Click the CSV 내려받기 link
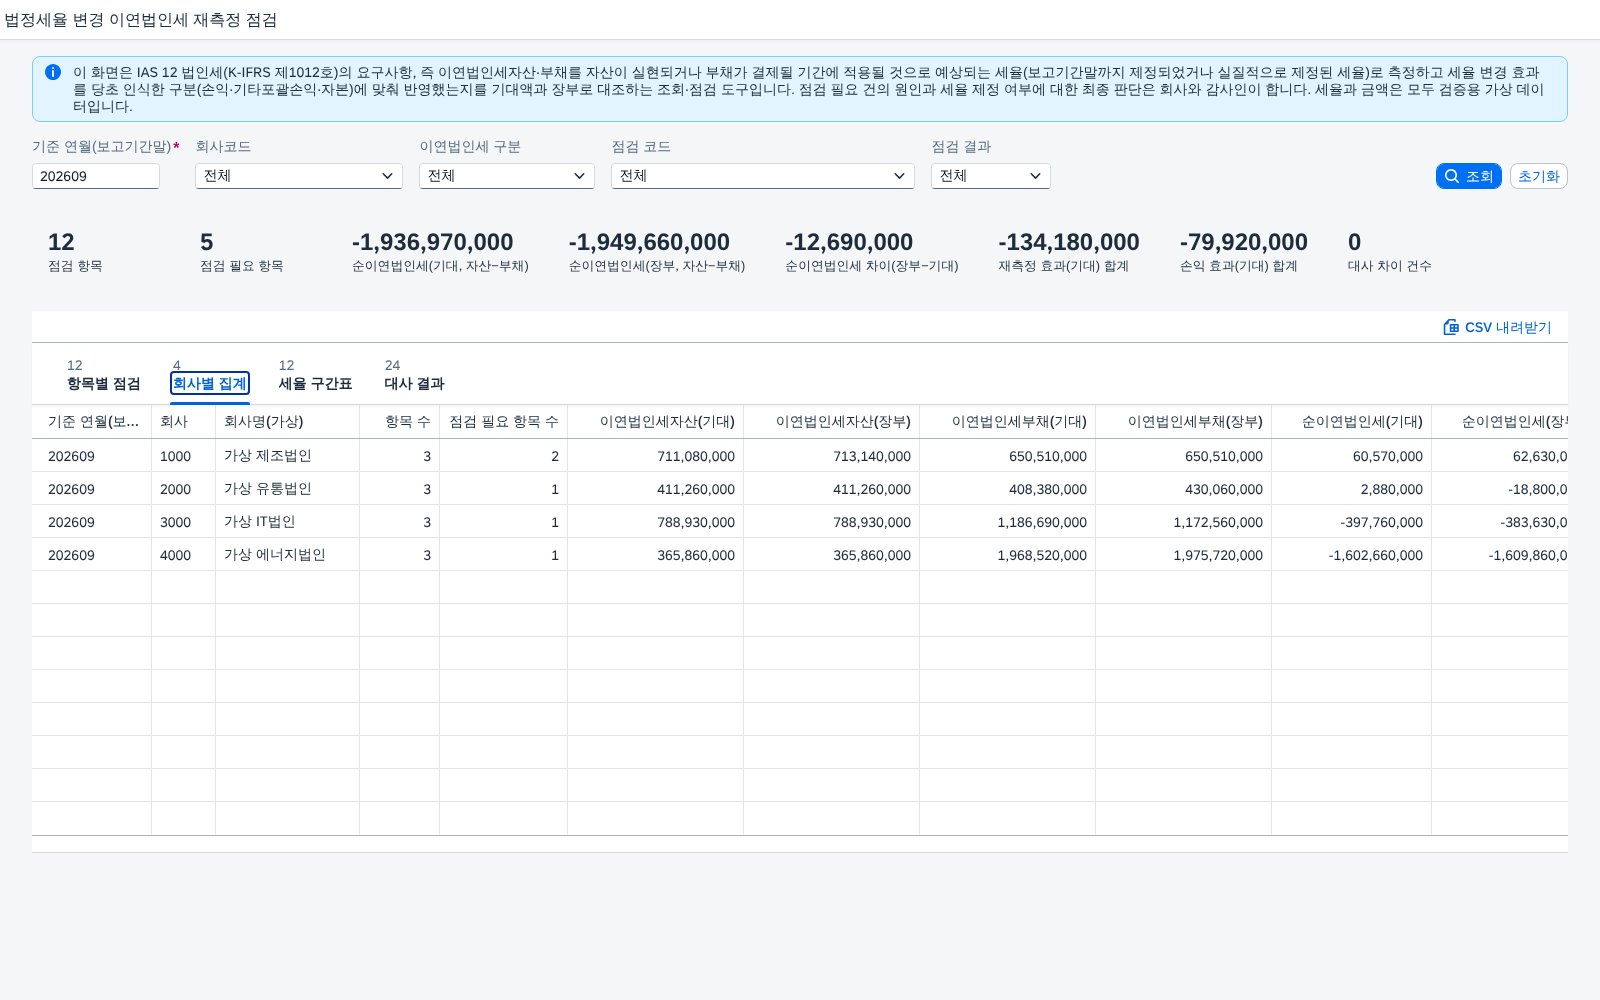 (1497, 327)
